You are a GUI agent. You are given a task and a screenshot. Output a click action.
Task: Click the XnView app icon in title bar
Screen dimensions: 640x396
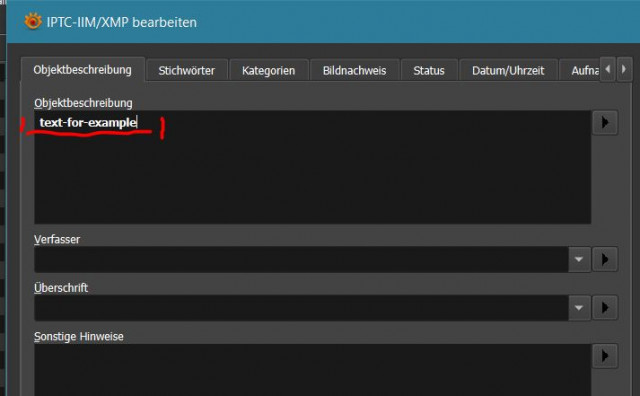click(x=33, y=21)
